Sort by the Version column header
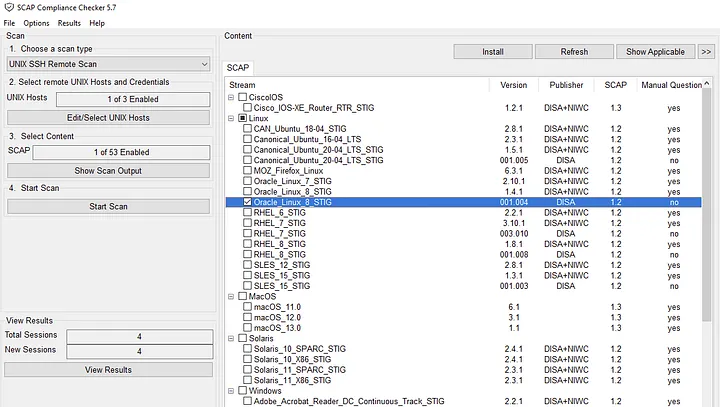Image resolution: width=720 pixels, height=407 pixels. click(x=513, y=85)
